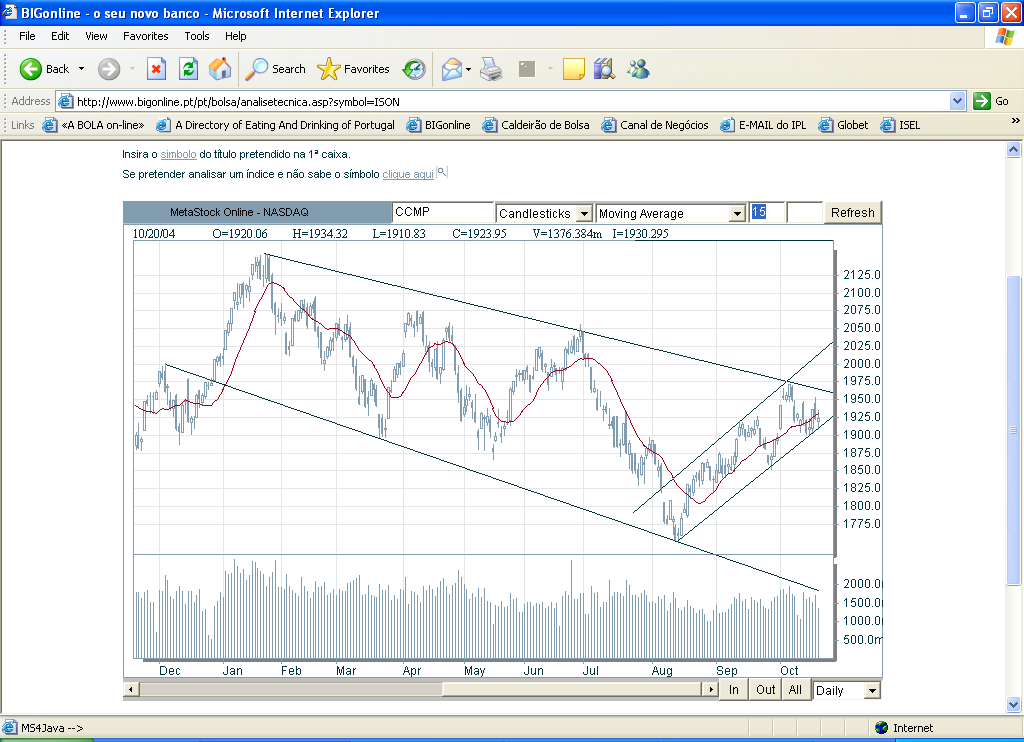Open the Help menu
The width and height of the screenshot is (1024, 742).
(236, 36)
